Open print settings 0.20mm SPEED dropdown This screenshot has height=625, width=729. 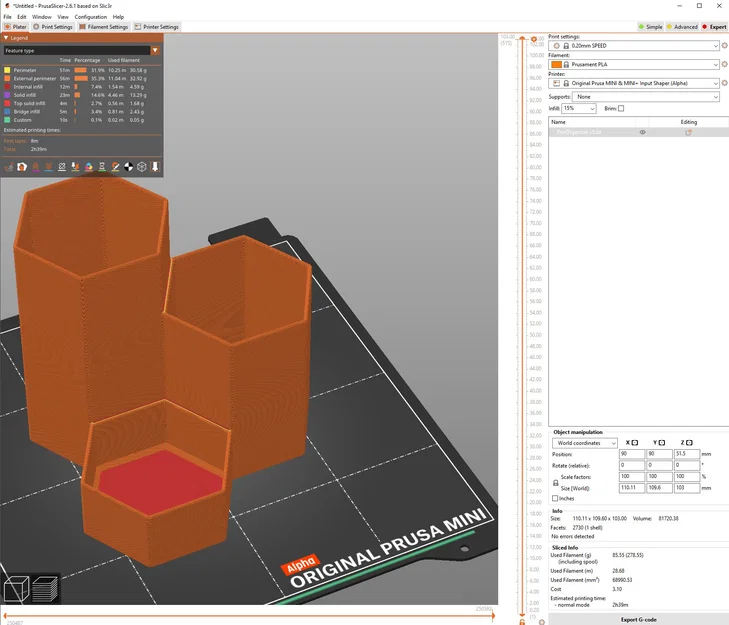[634, 46]
